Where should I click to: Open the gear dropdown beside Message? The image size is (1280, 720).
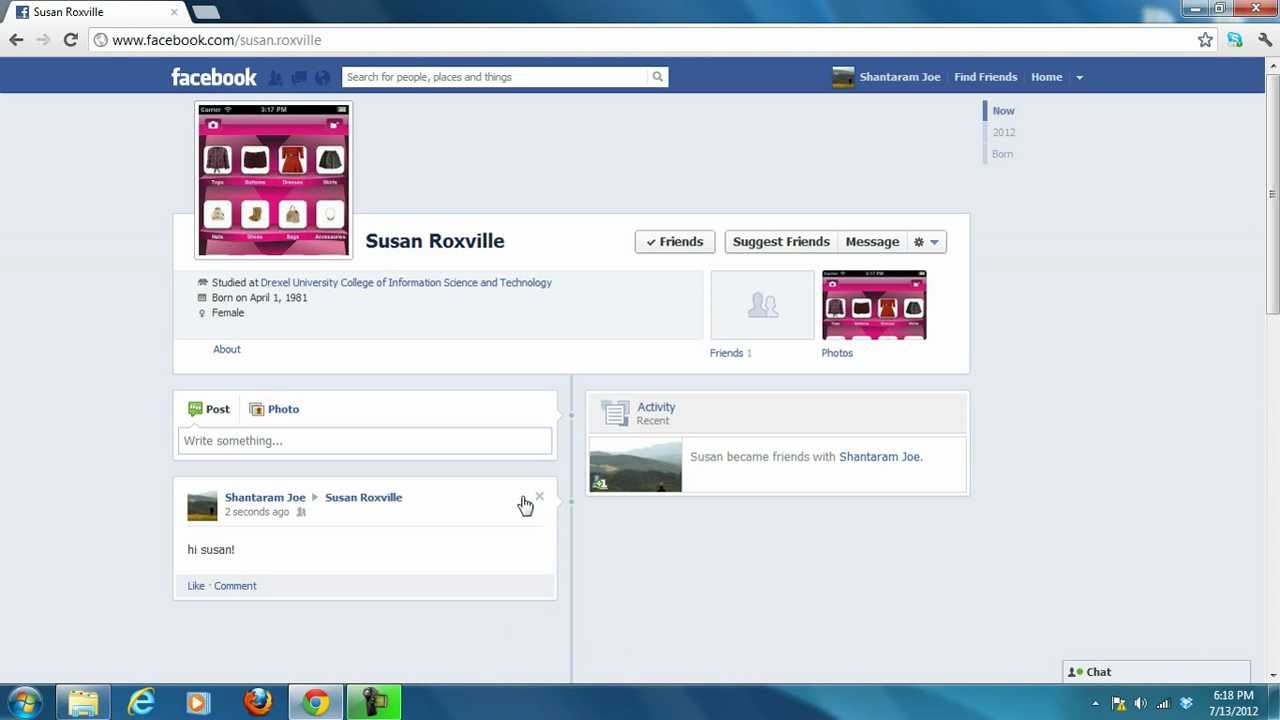[926, 242]
